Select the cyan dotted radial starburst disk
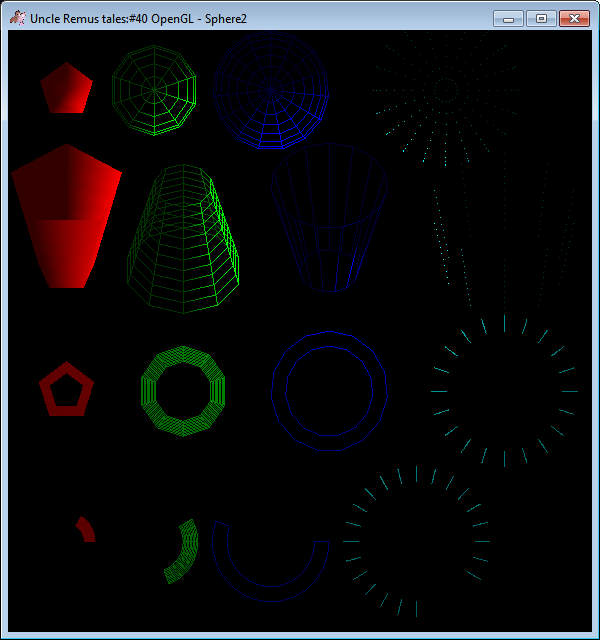The height and width of the screenshot is (640, 600). click(x=446, y=90)
